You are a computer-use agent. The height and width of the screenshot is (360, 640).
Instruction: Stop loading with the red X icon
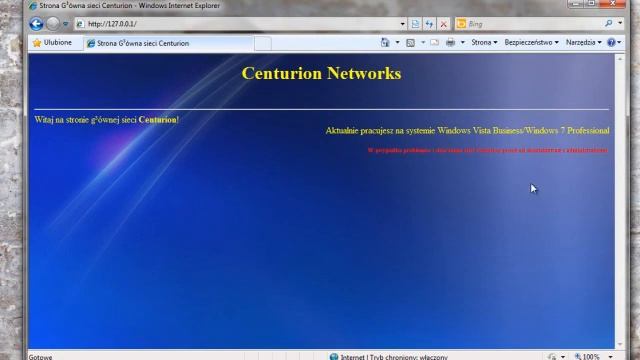(x=443, y=24)
